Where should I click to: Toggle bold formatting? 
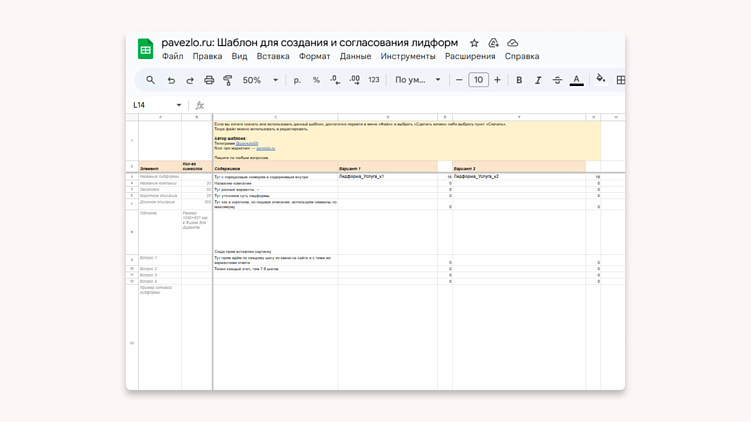tap(519, 80)
